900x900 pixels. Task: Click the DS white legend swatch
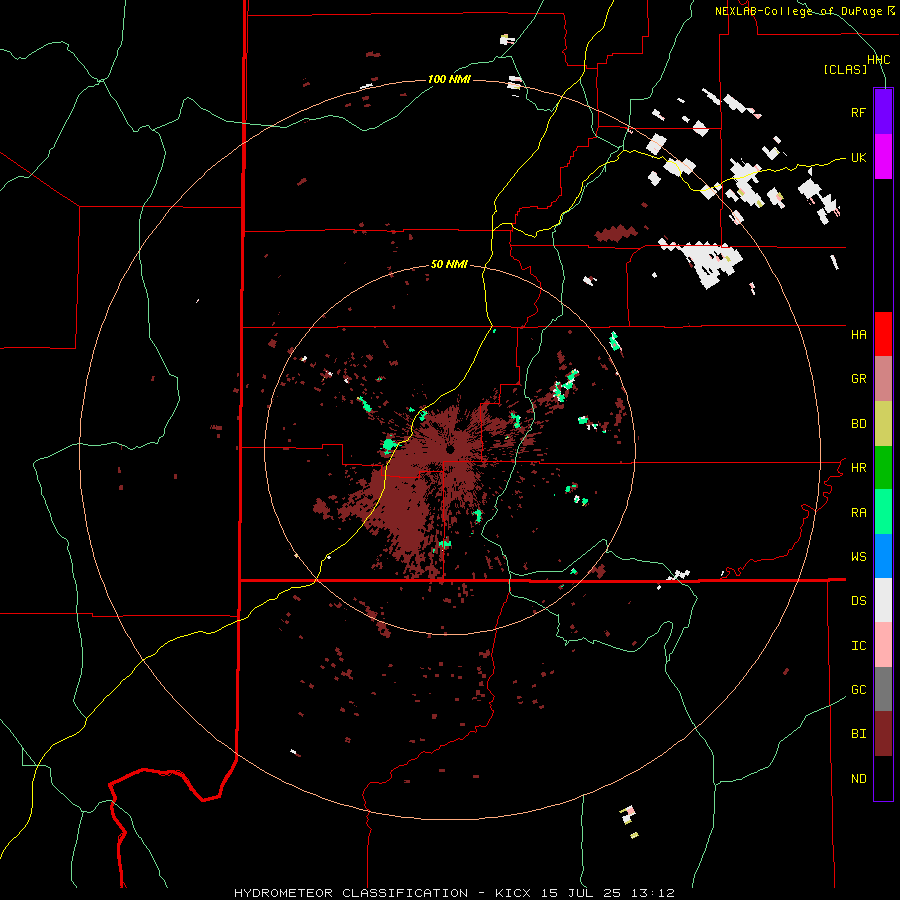coord(883,600)
